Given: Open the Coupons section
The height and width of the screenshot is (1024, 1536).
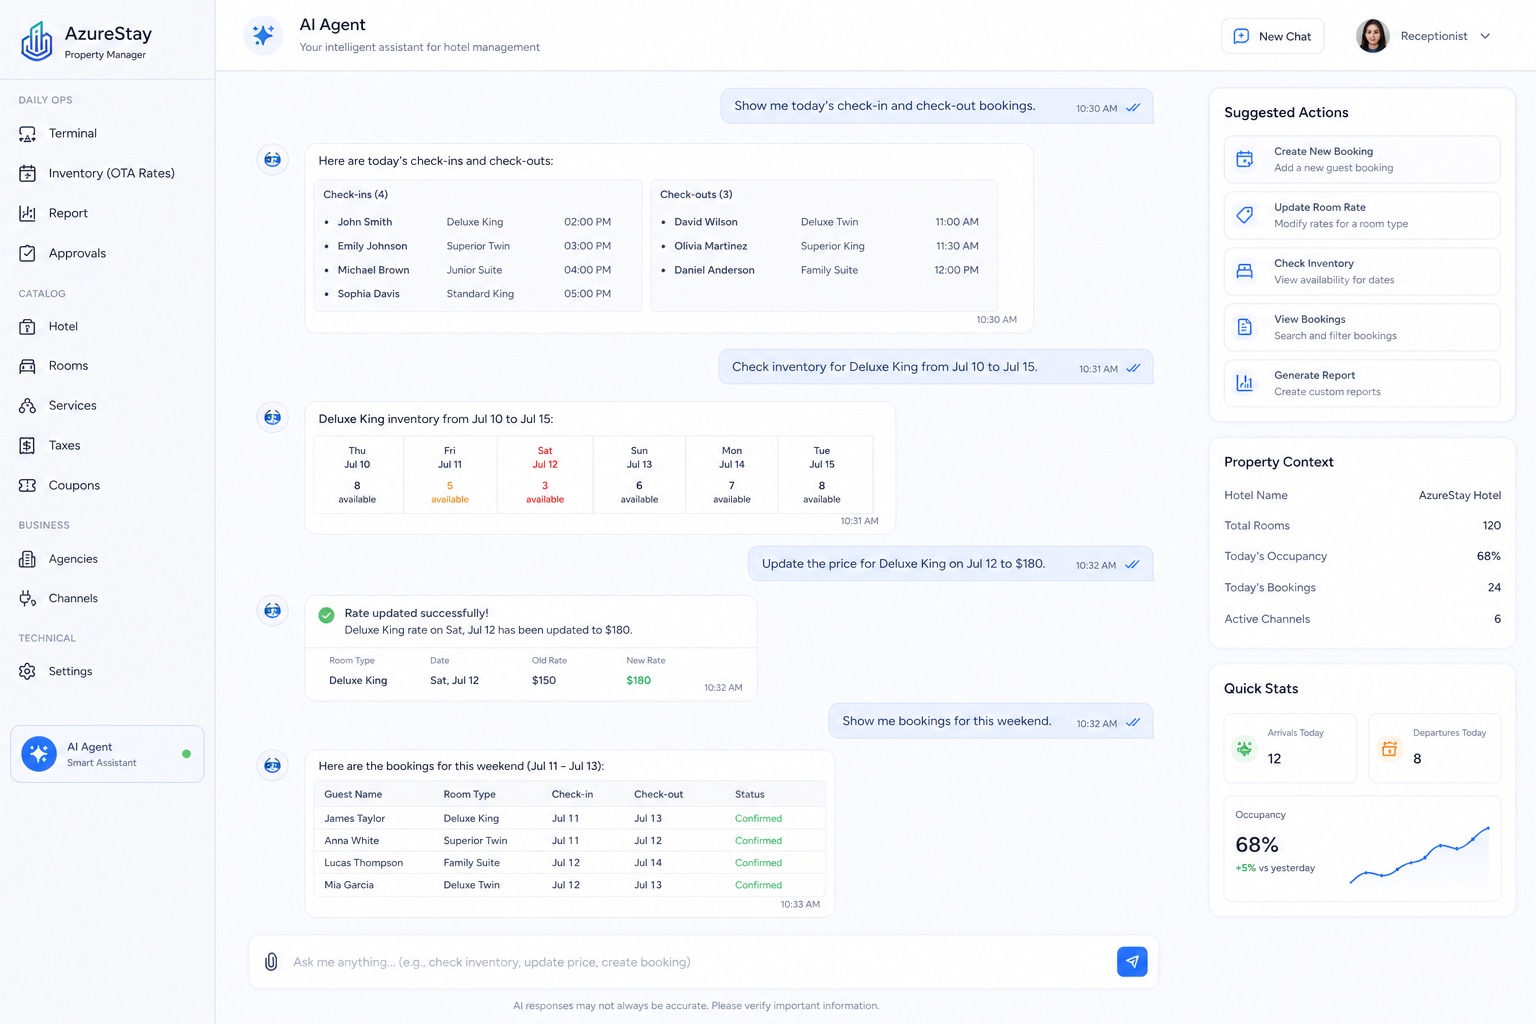Looking at the screenshot, I should tap(74, 485).
